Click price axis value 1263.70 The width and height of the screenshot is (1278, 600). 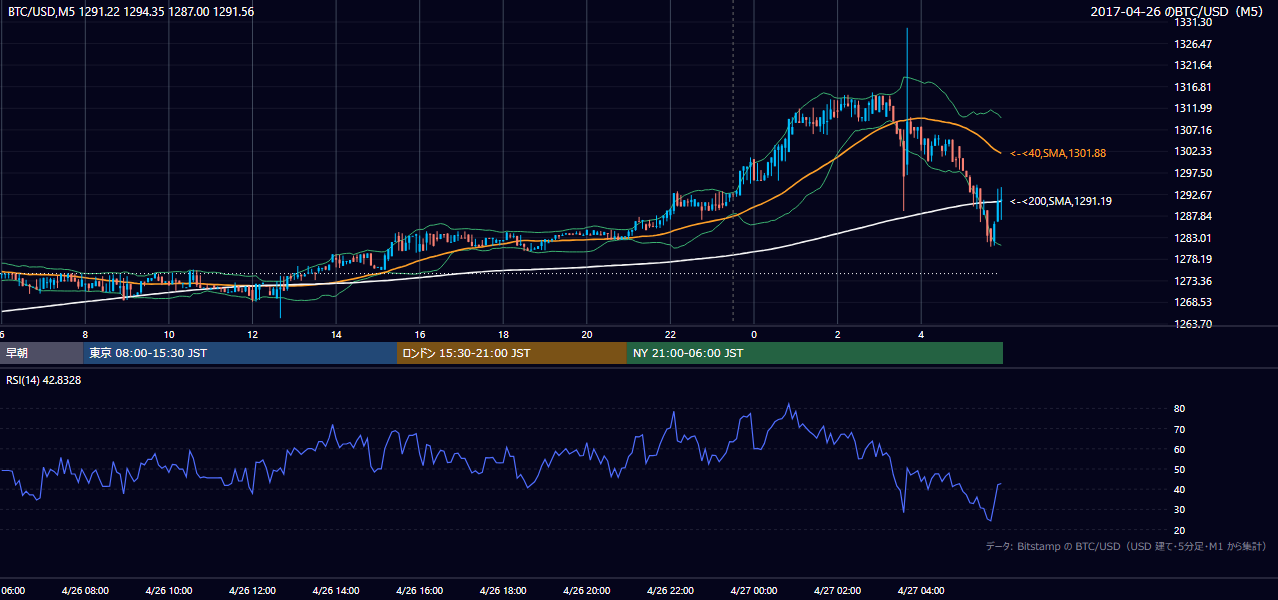1192,324
